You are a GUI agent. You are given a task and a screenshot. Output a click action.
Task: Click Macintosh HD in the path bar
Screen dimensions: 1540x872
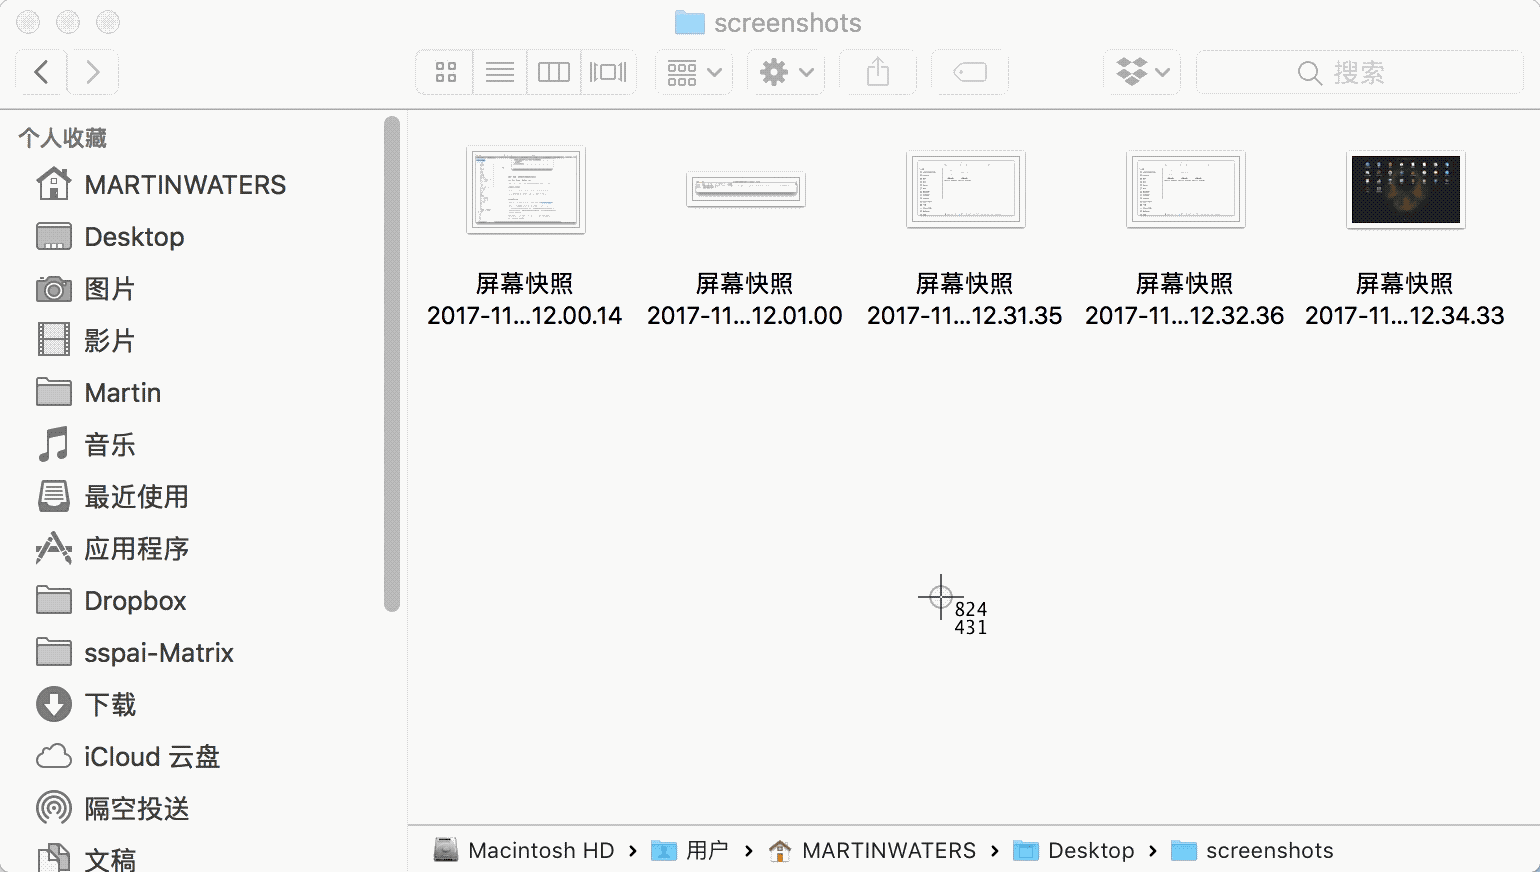tap(540, 851)
